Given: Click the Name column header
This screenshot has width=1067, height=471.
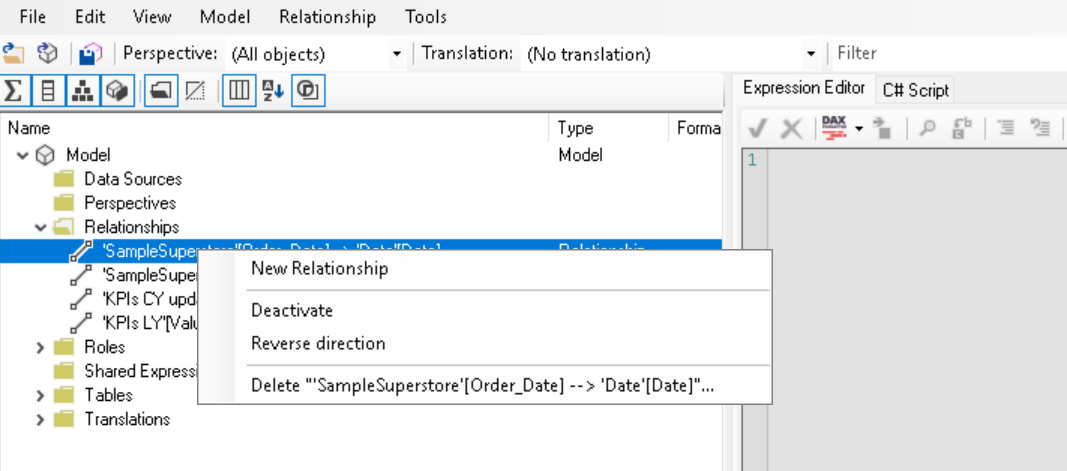Looking at the screenshot, I should (275, 128).
